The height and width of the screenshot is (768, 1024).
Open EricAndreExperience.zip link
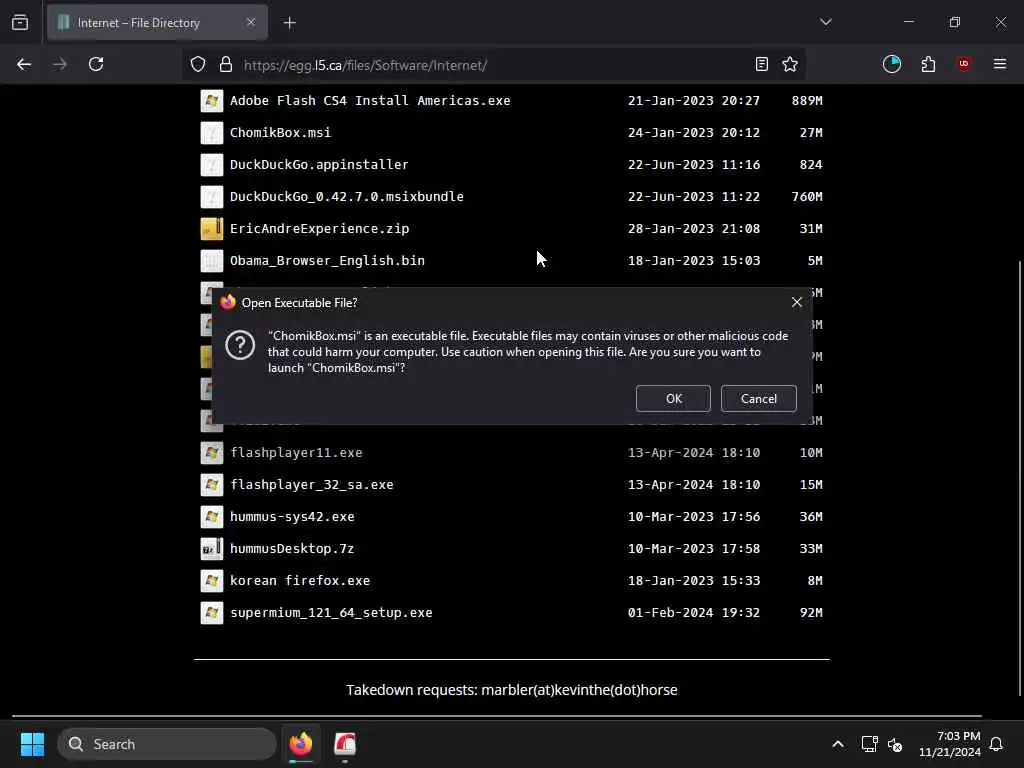[319, 229]
